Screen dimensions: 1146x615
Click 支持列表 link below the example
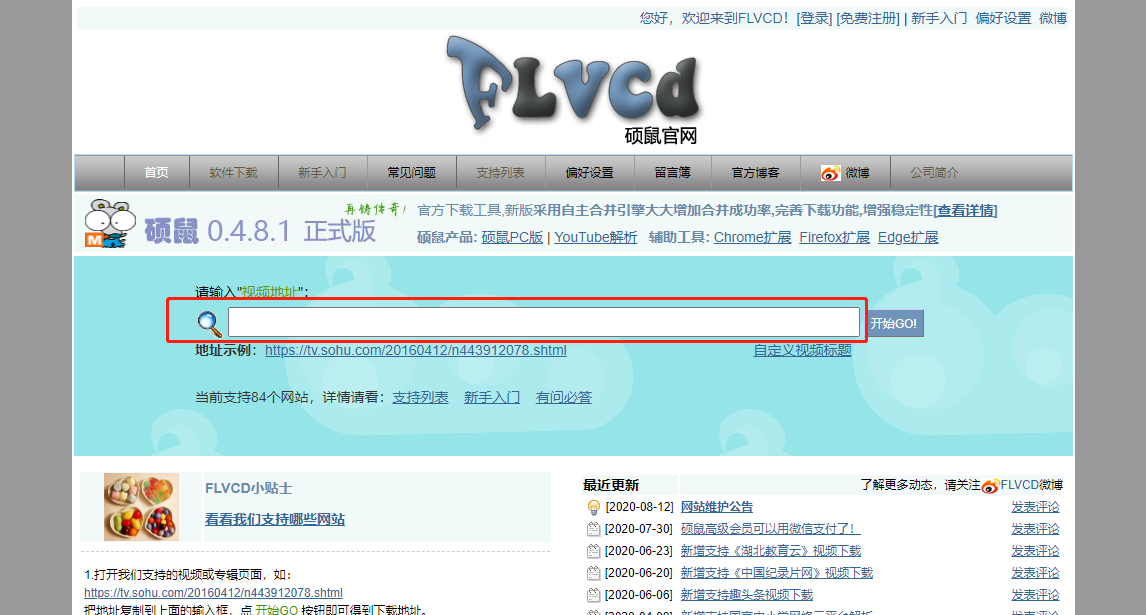pyautogui.click(x=420, y=398)
